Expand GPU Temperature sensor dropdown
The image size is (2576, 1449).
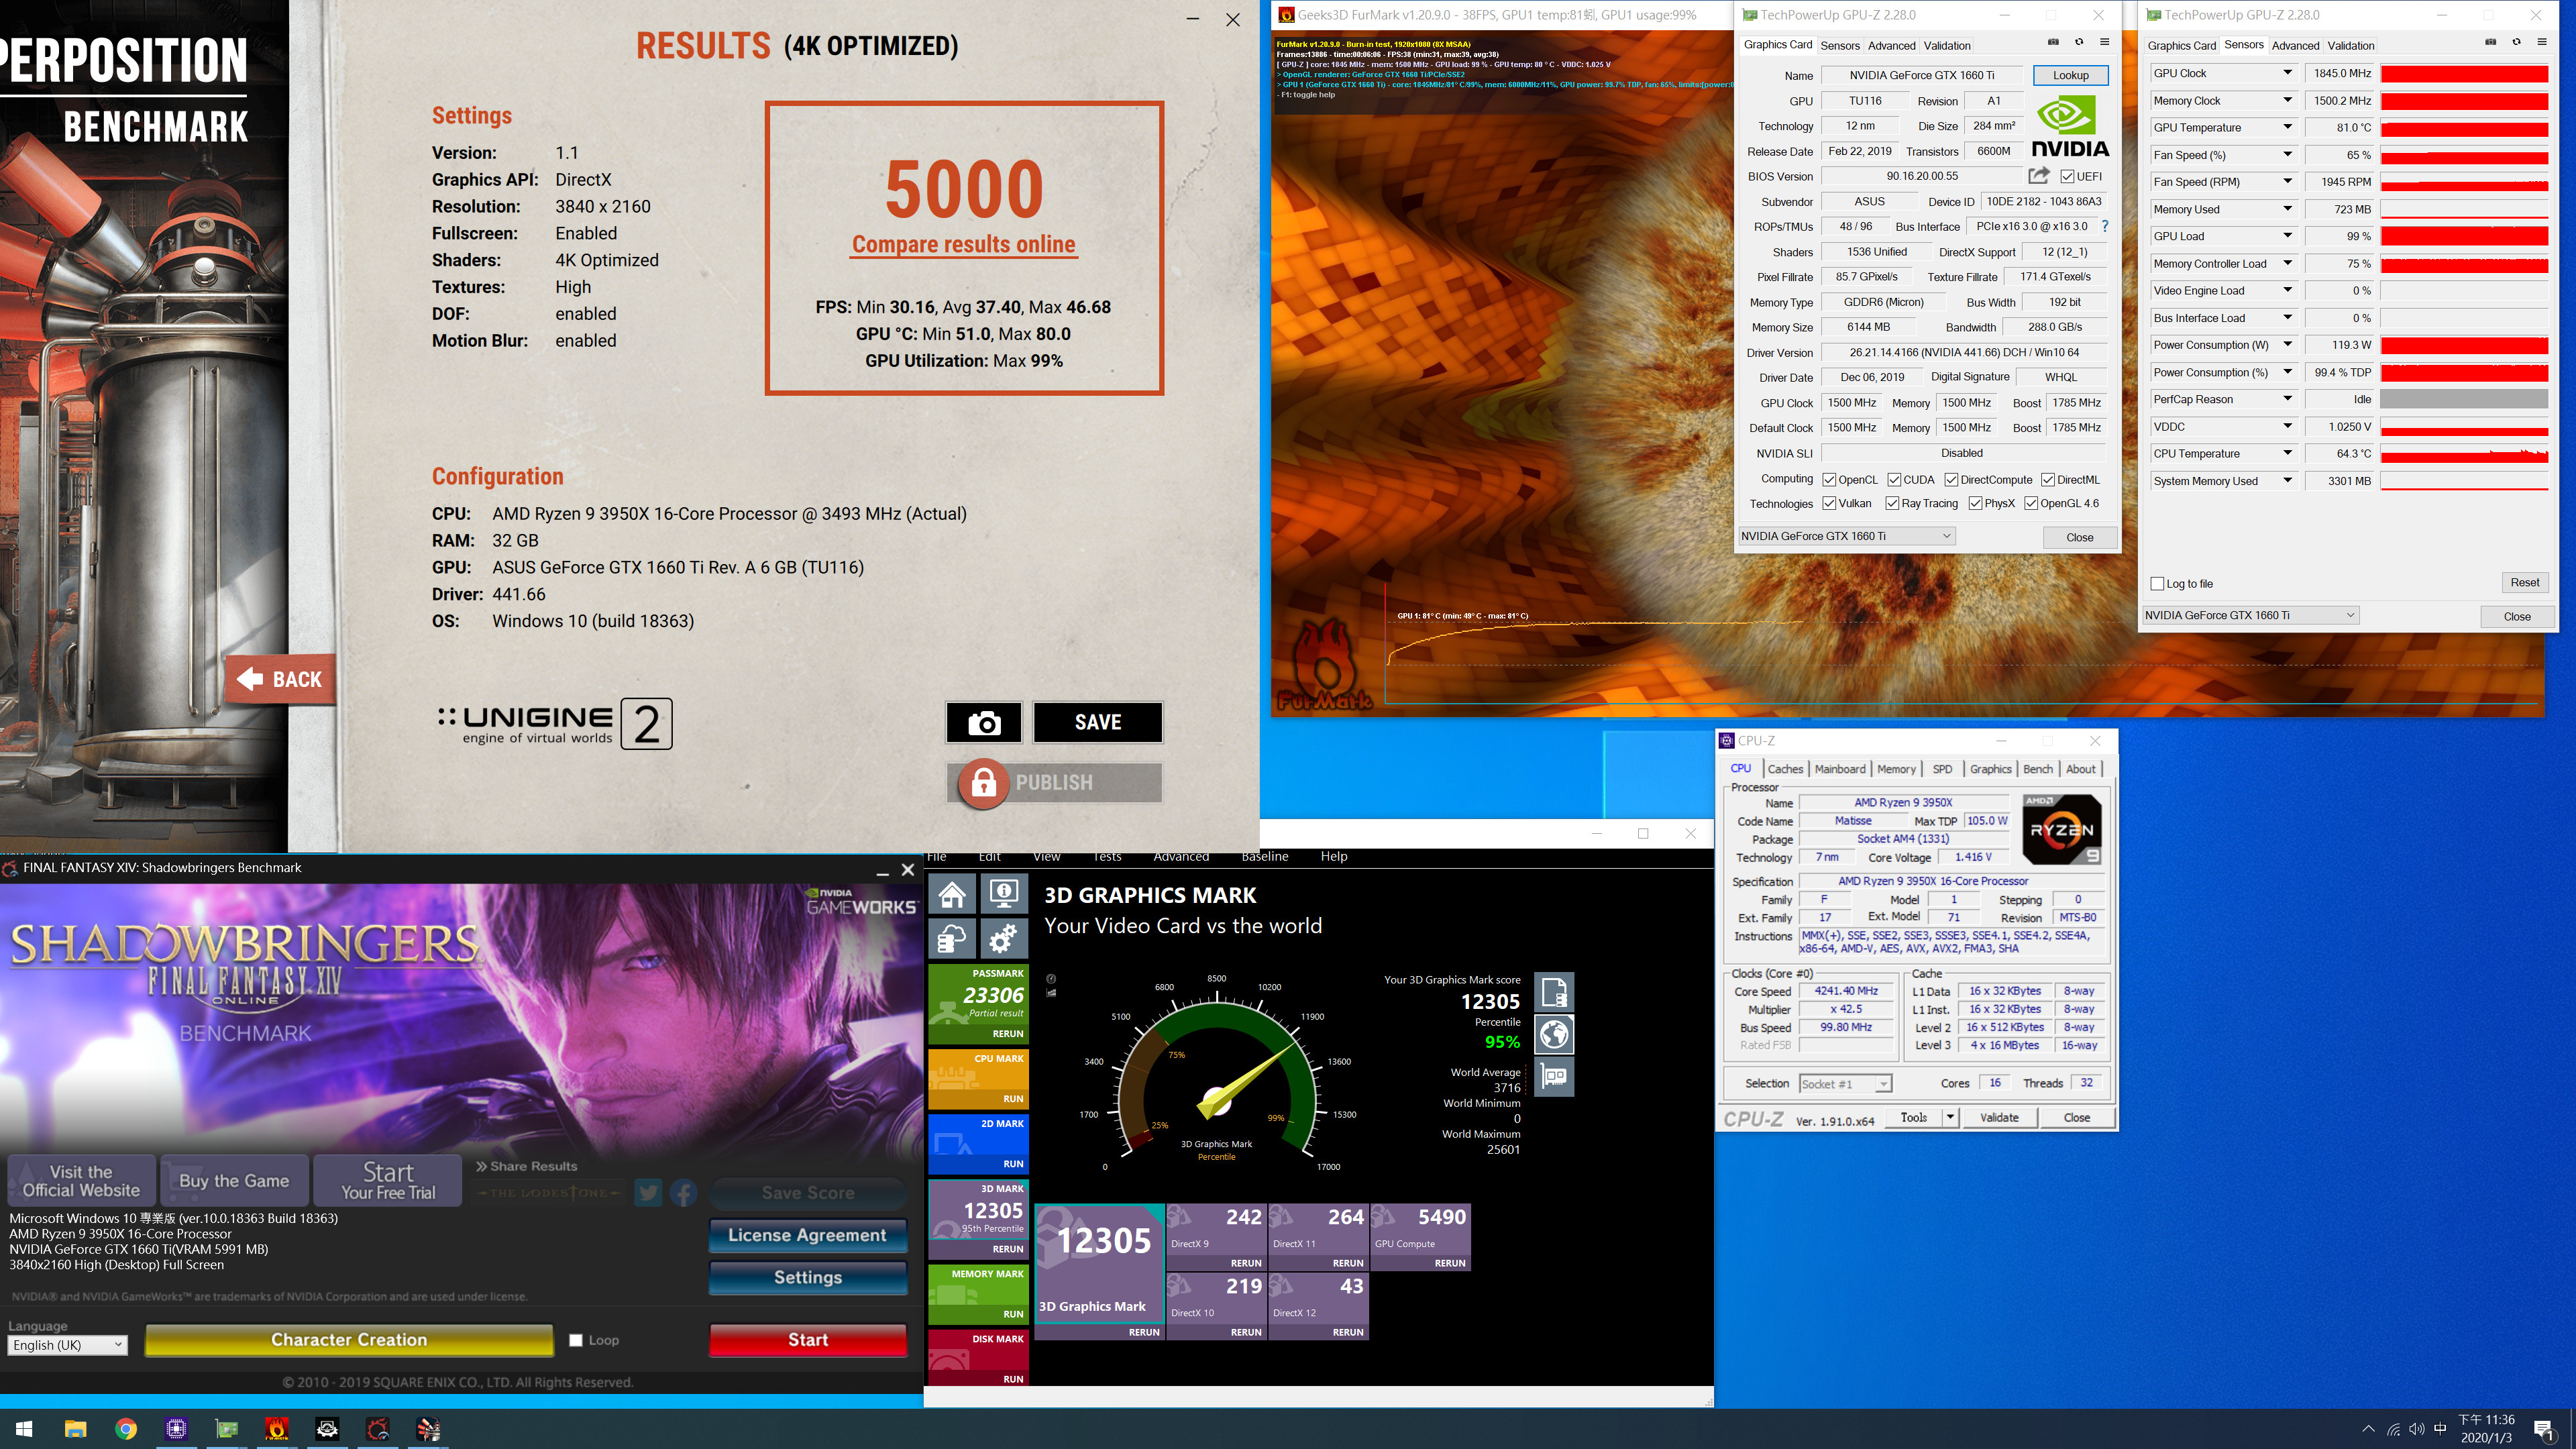pyautogui.click(x=2287, y=127)
